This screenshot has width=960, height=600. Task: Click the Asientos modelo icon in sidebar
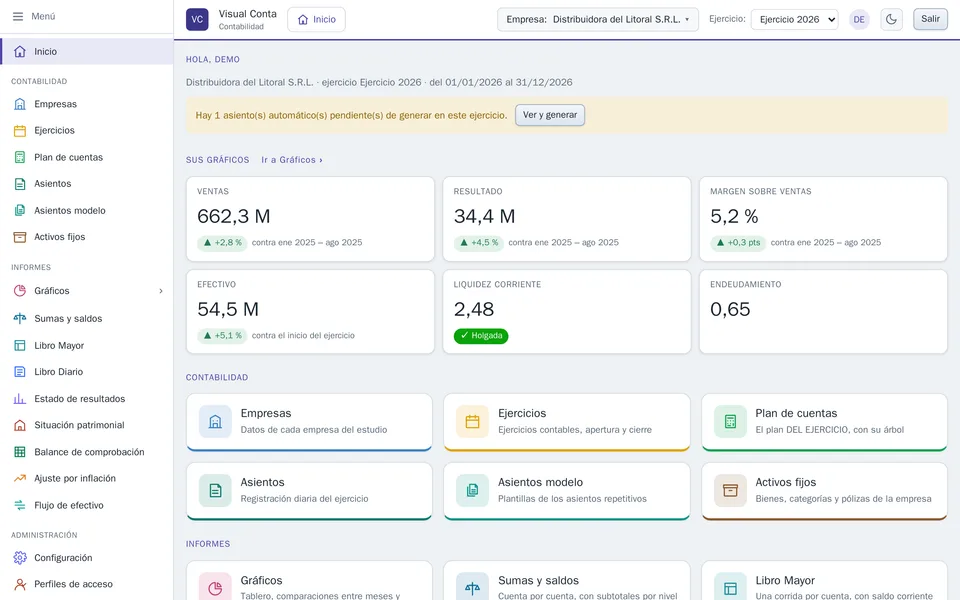coord(20,211)
